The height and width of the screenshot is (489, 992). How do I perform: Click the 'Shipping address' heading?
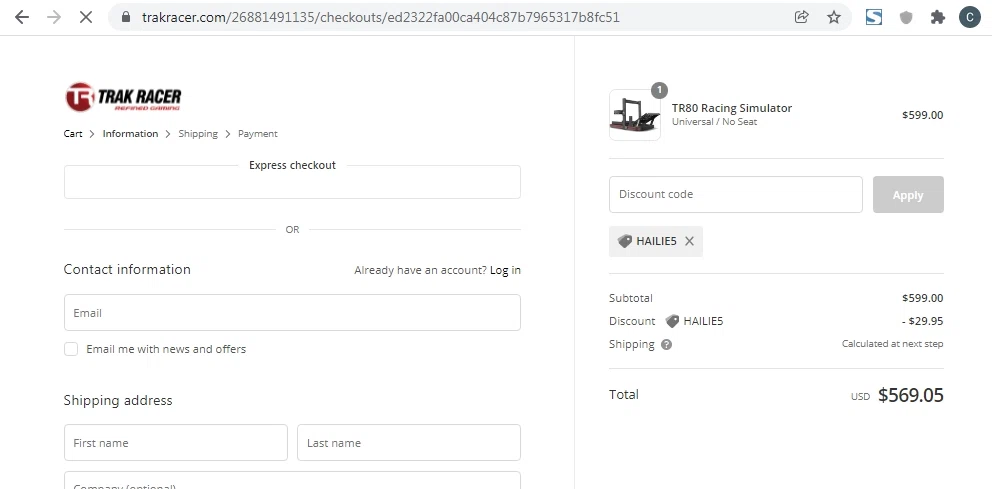pyautogui.click(x=118, y=400)
